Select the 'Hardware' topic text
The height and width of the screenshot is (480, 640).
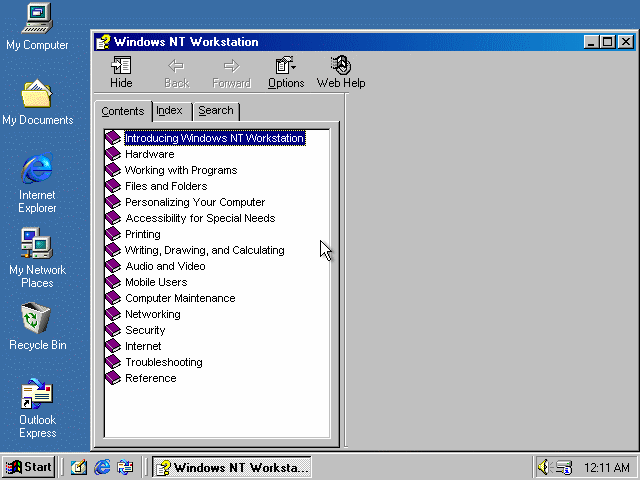point(150,154)
